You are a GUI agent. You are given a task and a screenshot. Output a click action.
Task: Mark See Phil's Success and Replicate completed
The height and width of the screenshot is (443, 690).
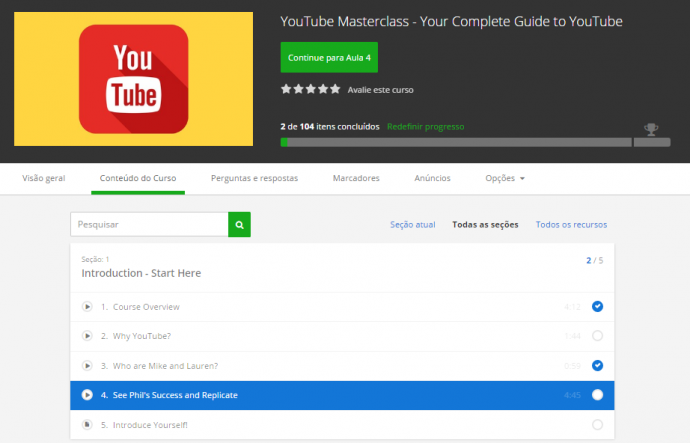tap(597, 395)
